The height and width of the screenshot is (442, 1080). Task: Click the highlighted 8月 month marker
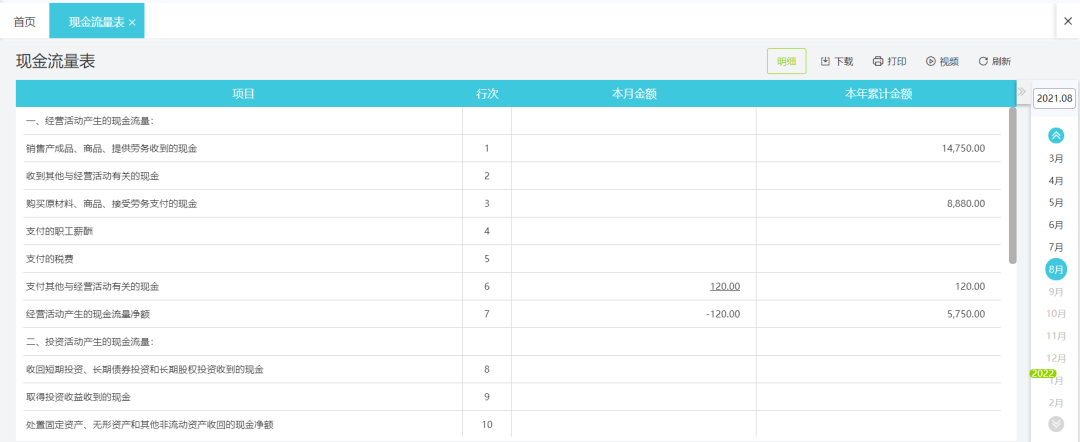coord(1056,269)
